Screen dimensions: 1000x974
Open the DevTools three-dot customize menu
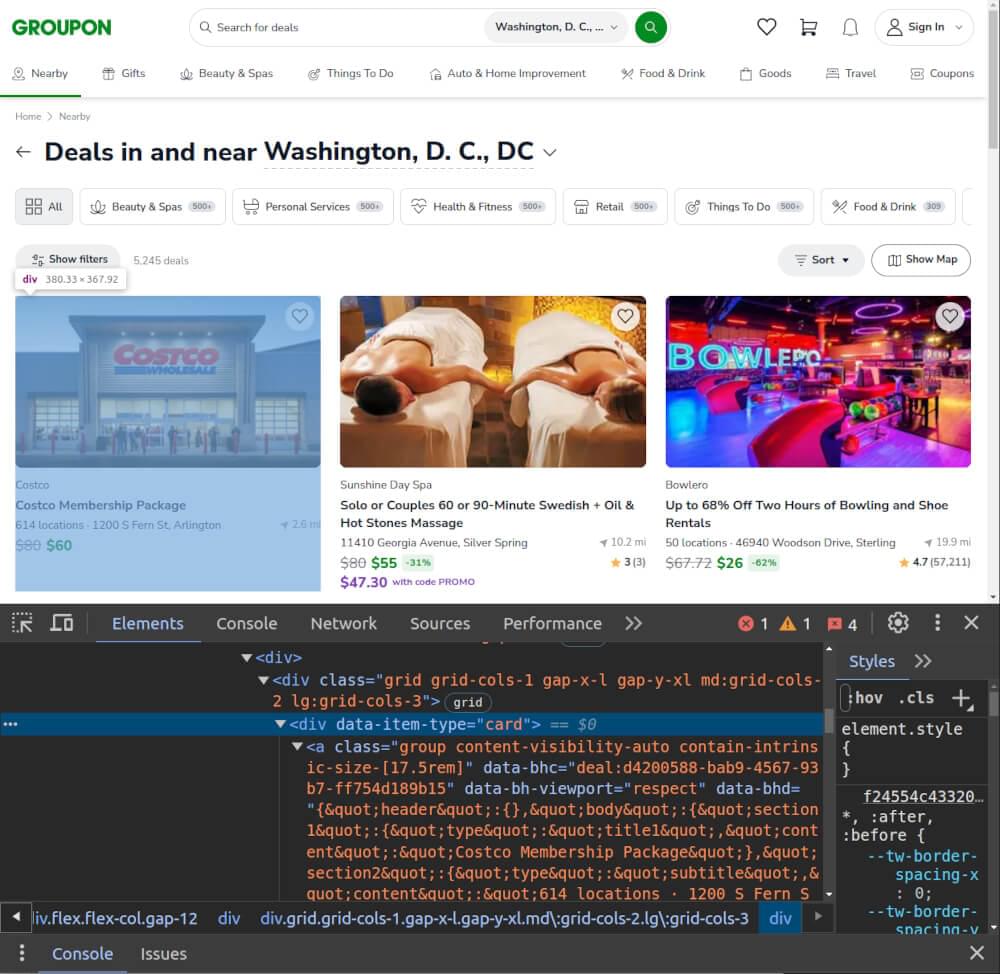pyautogui.click(x=937, y=622)
